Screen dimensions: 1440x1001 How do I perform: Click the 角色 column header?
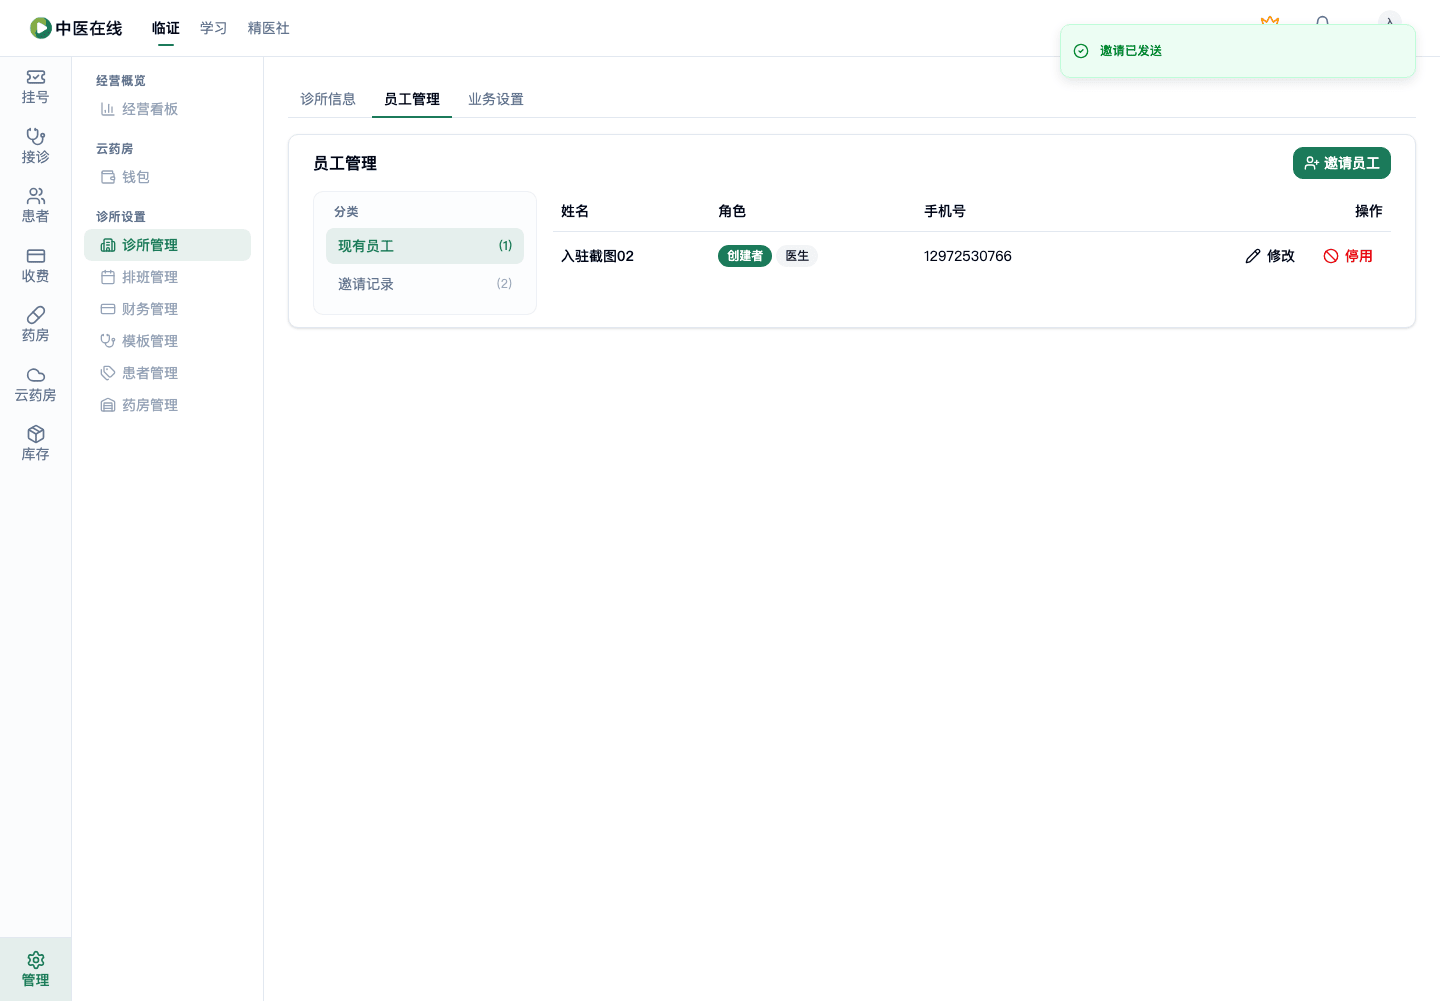pyautogui.click(x=732, y=211)
